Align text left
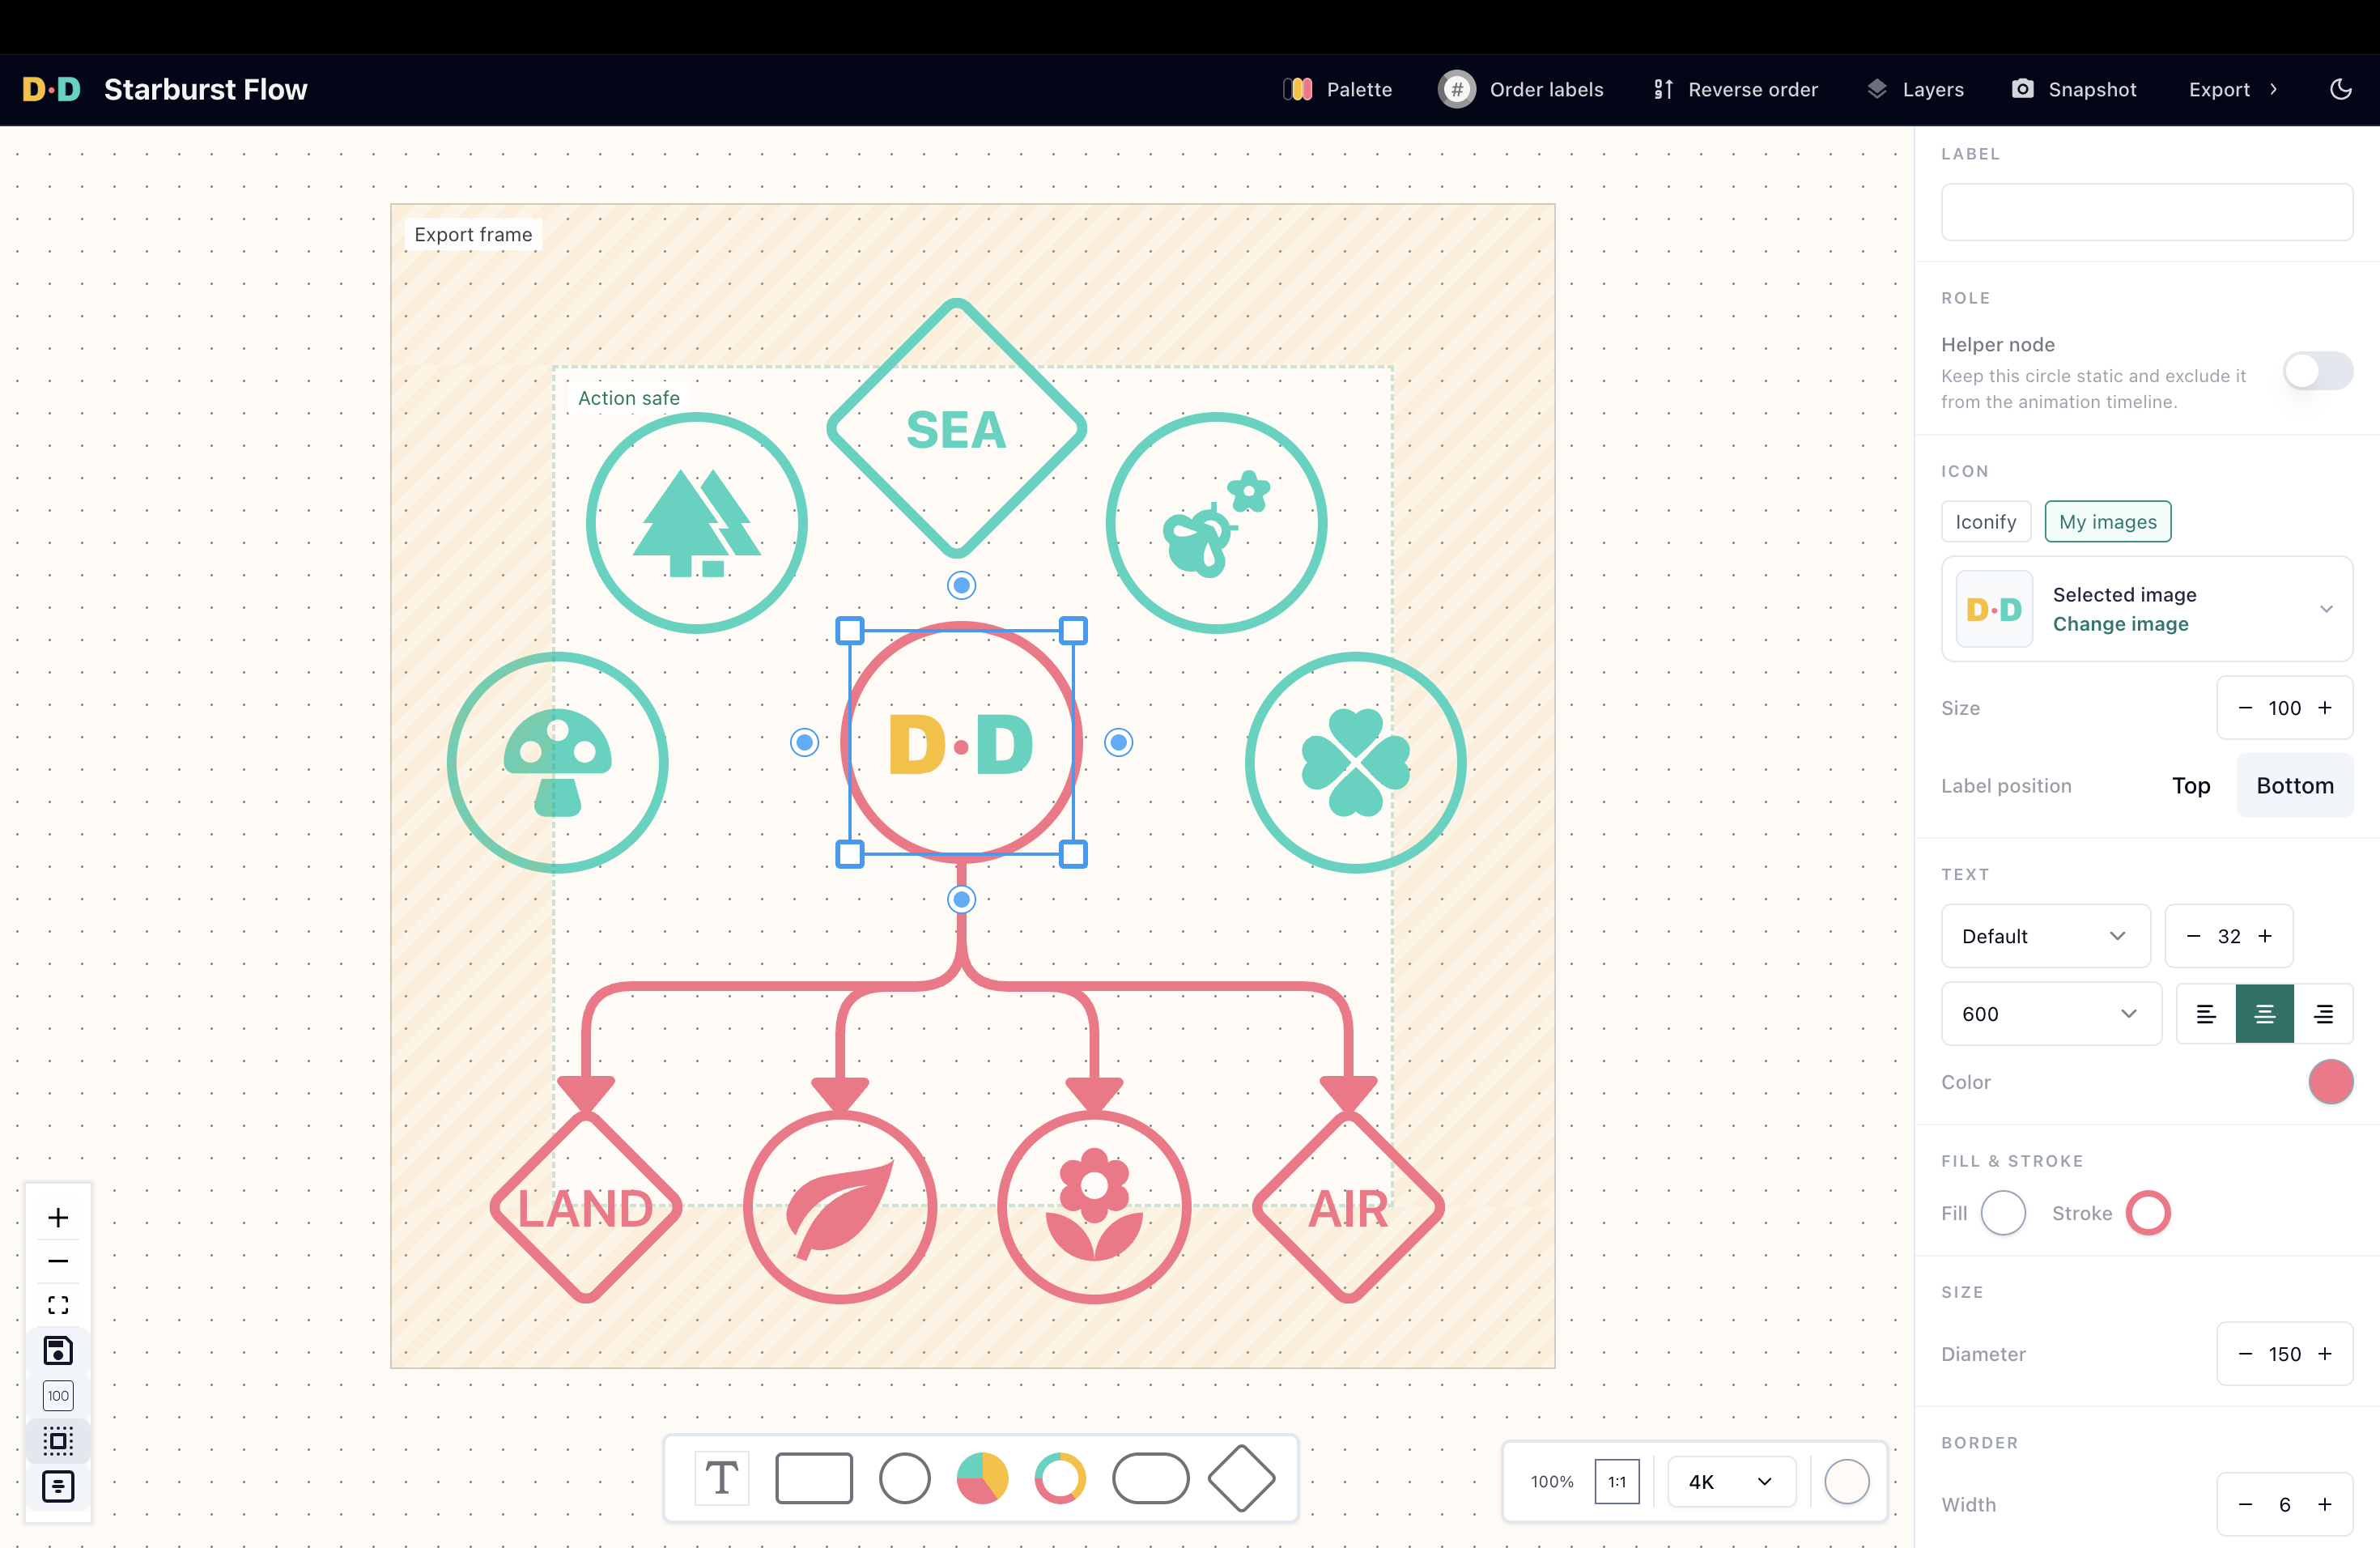The image size is (2380, 1548). (x=2205, y=1014)
